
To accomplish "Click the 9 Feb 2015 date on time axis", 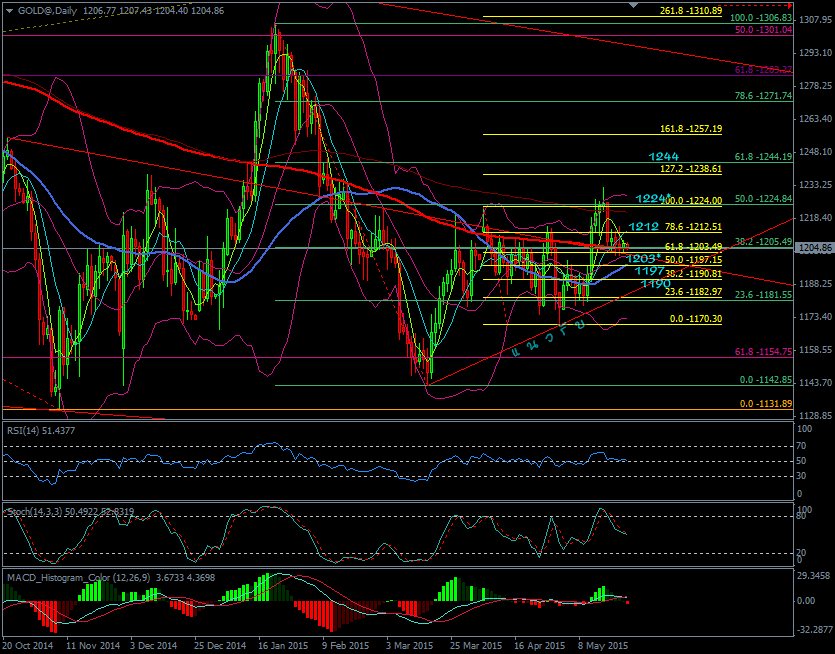I will (x=348, y=645).
